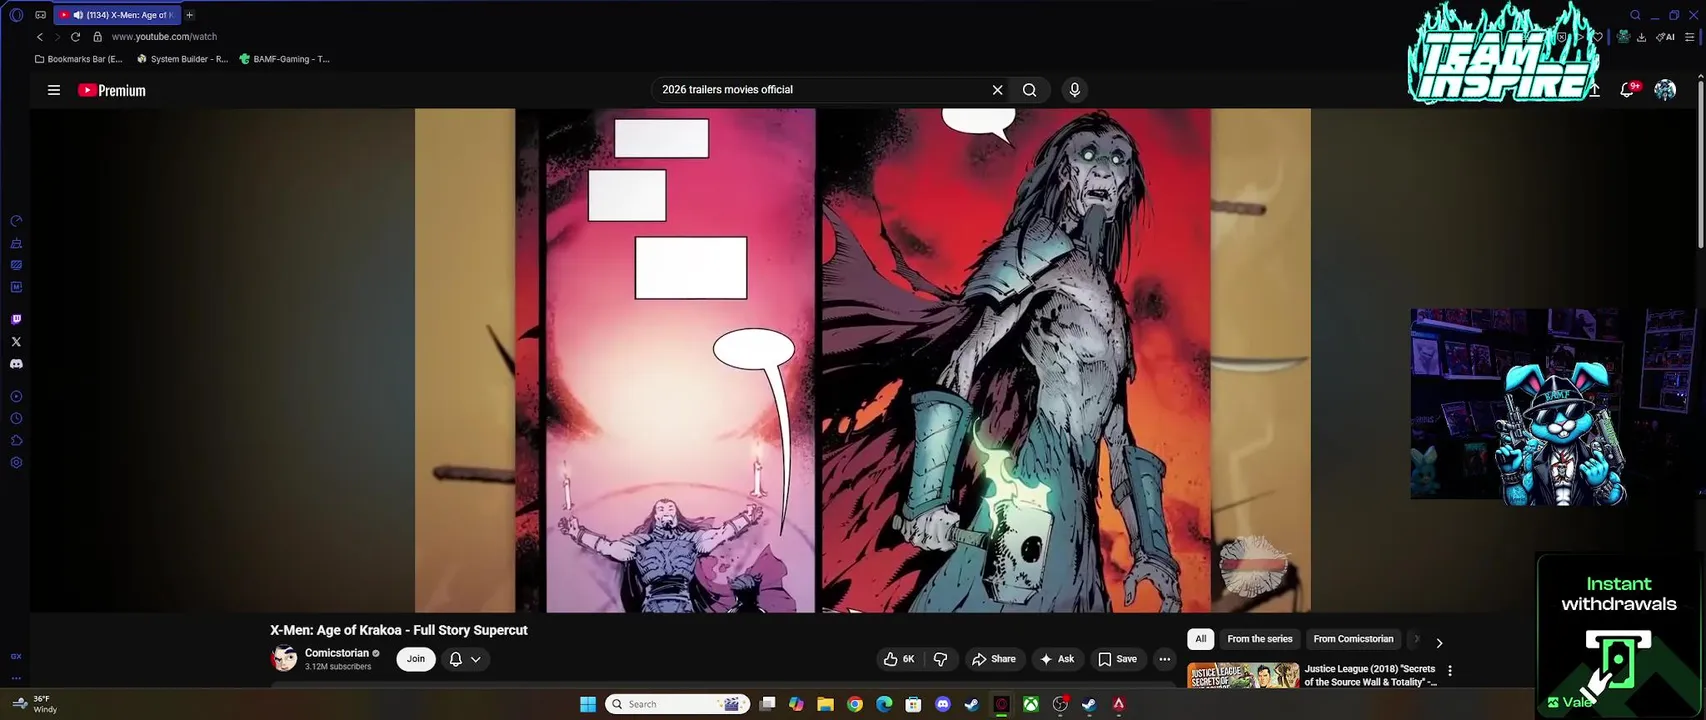Open the YouTube guide hamburger menu
Image resolution: width=1706 pixels, height=720 pixels.
(x=54, y=90)
